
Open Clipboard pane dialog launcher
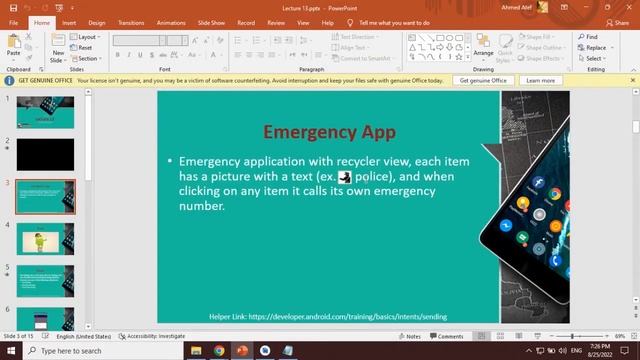click(41, 69)
